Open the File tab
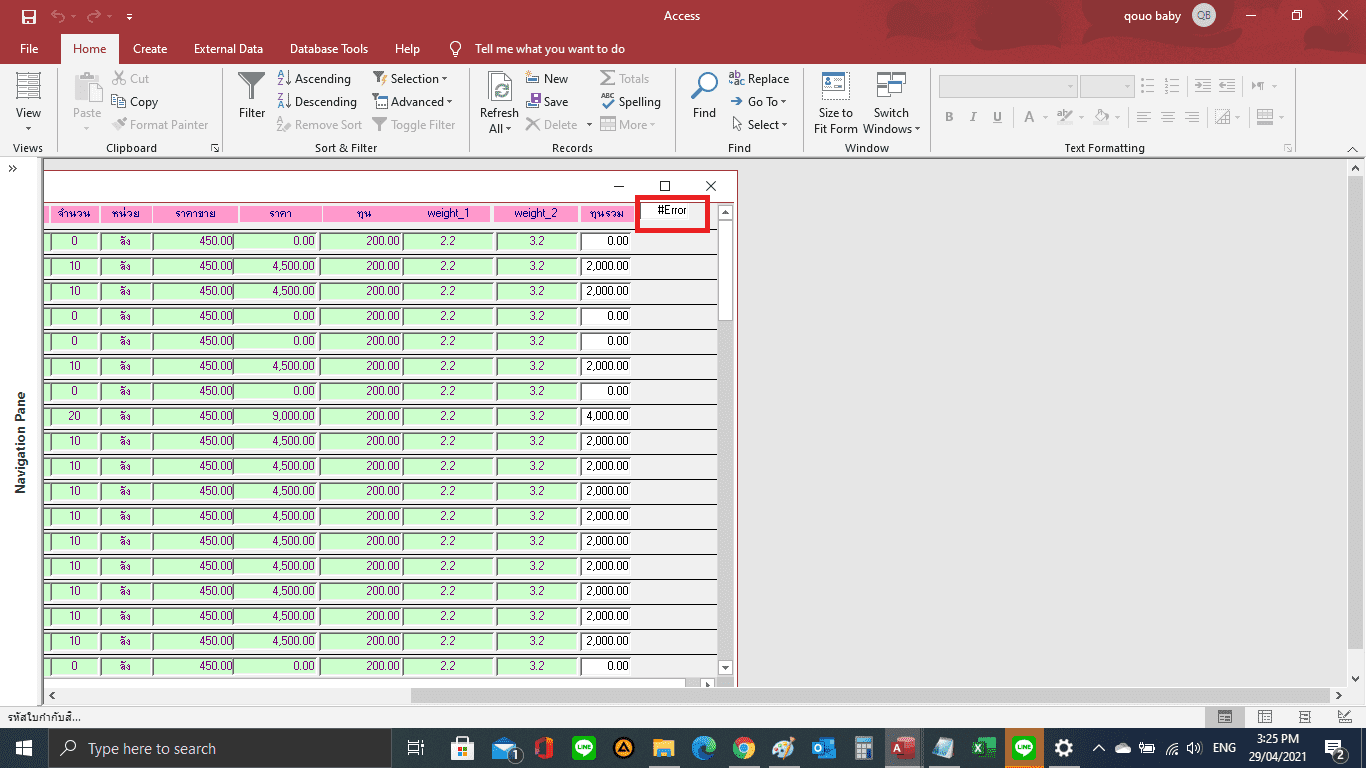The height and width of the screenshot is (768, 1366). coord(29,48)
